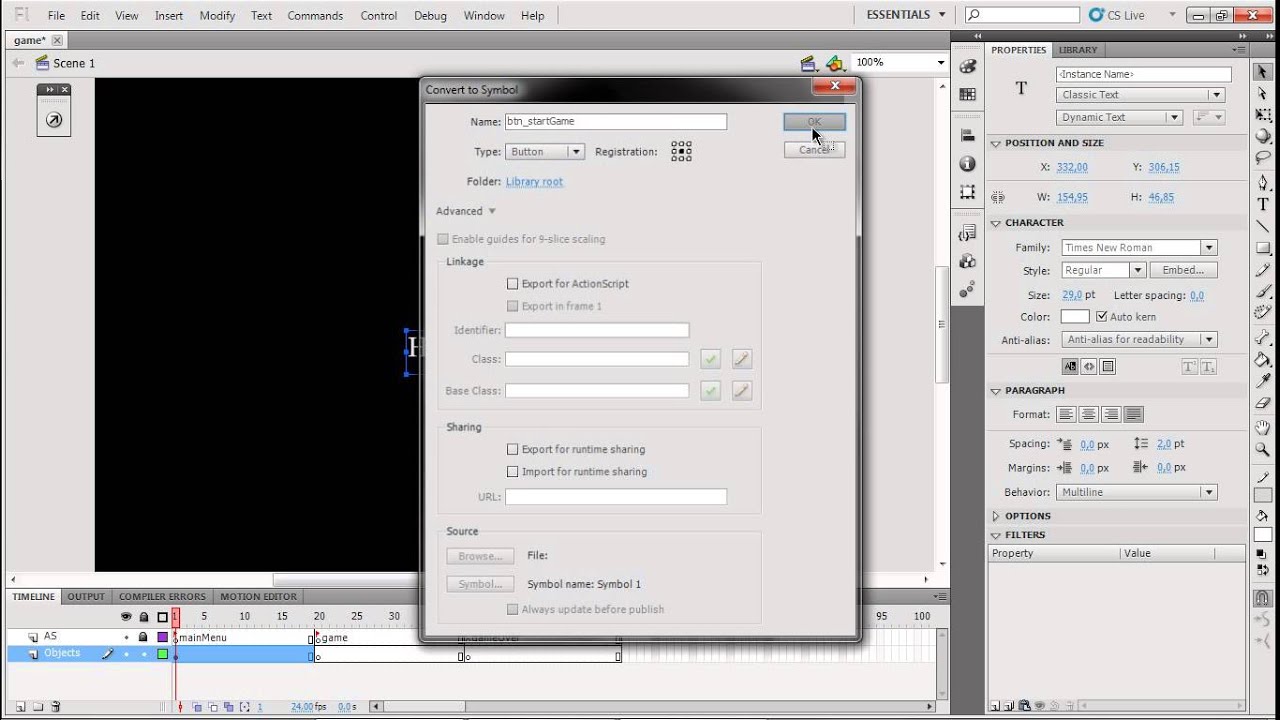
Task: Open the Commands menu
Action: pos(315,16)
